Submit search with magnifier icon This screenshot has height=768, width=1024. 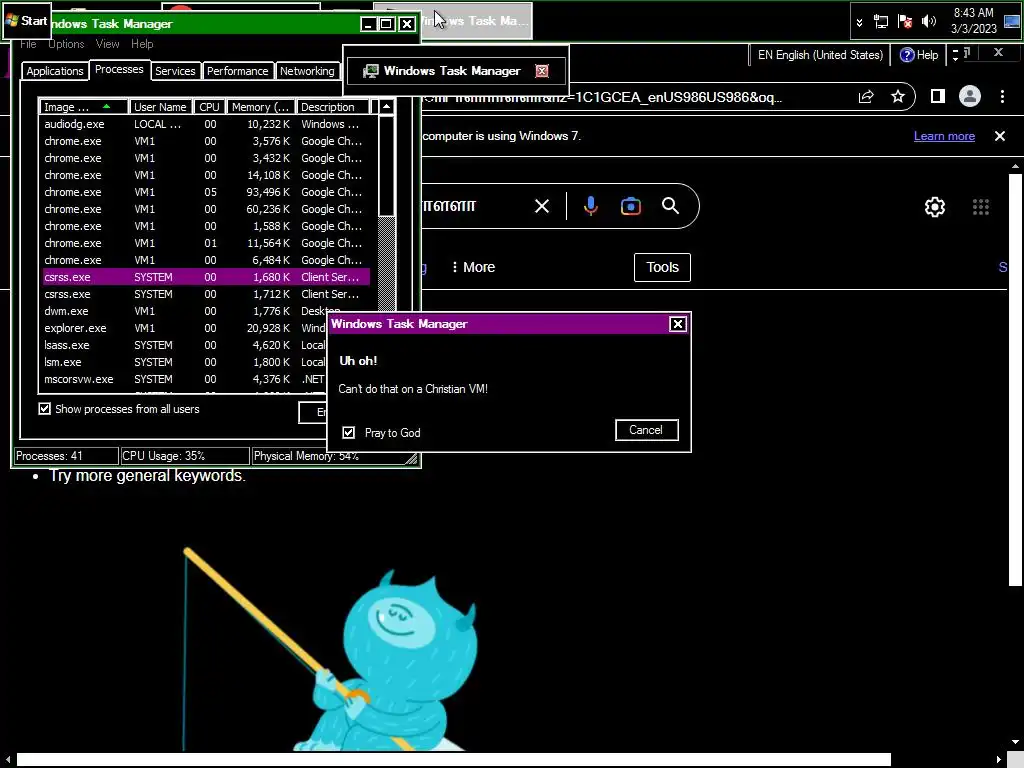pyautogui.click(x=670, y=206)
